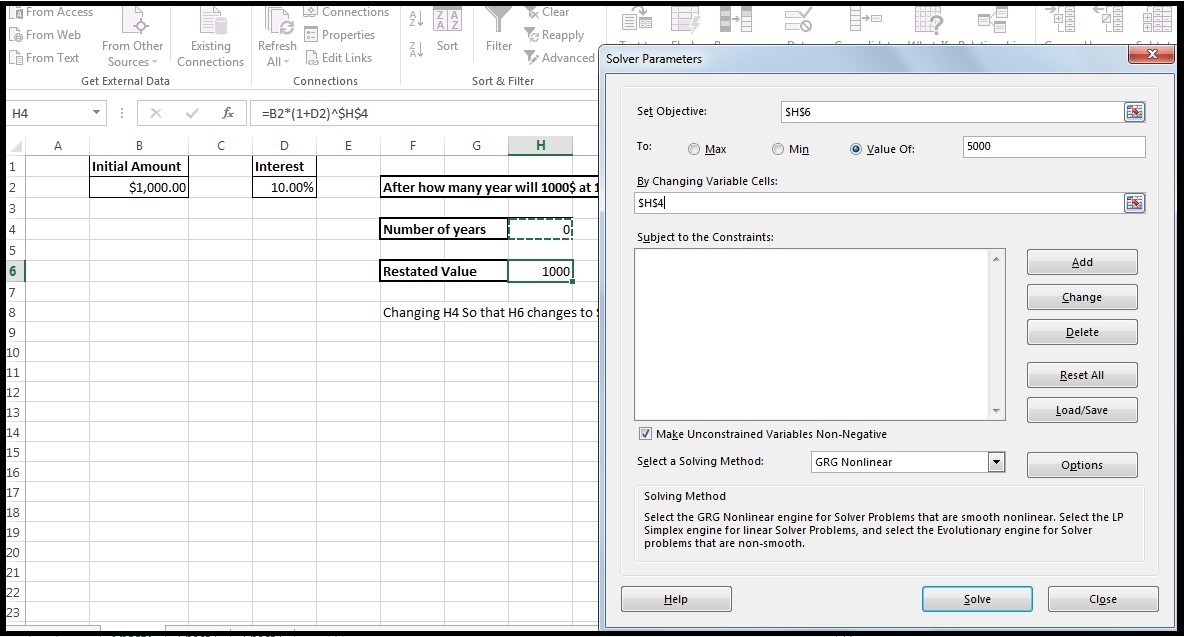Click range selector icon for Set Objective
This screenshot has width=1184, height=637.
click(x=1134, y=112)
